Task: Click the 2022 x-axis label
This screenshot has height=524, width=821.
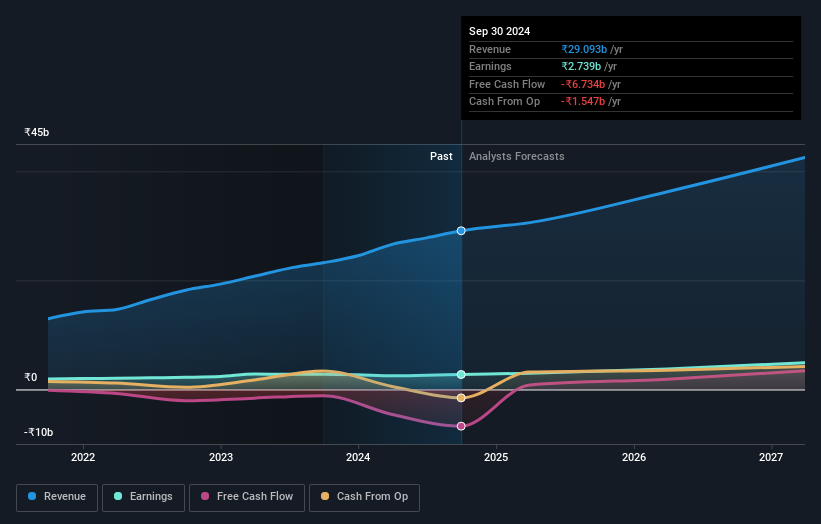Action: tap(83, 458)
